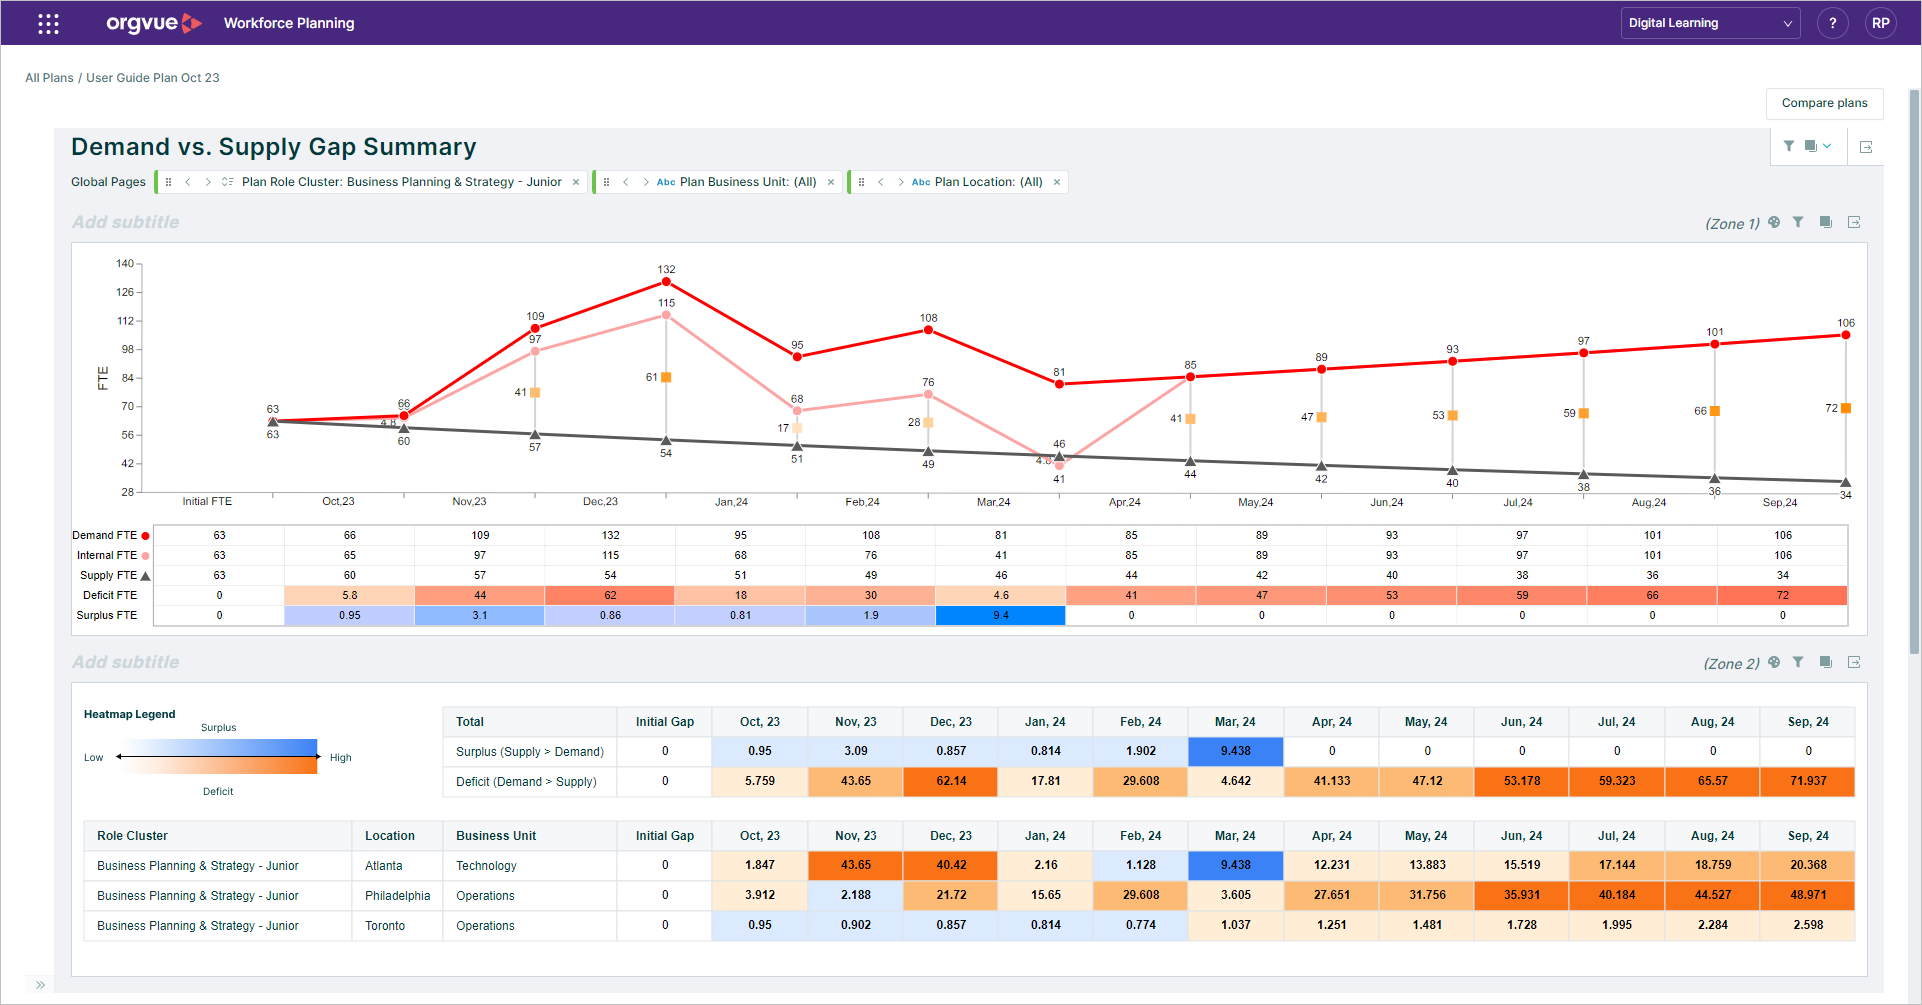Select the cards view icon in Zone 2
The image size is (1922, 1005).
(x=1826, y=662)
